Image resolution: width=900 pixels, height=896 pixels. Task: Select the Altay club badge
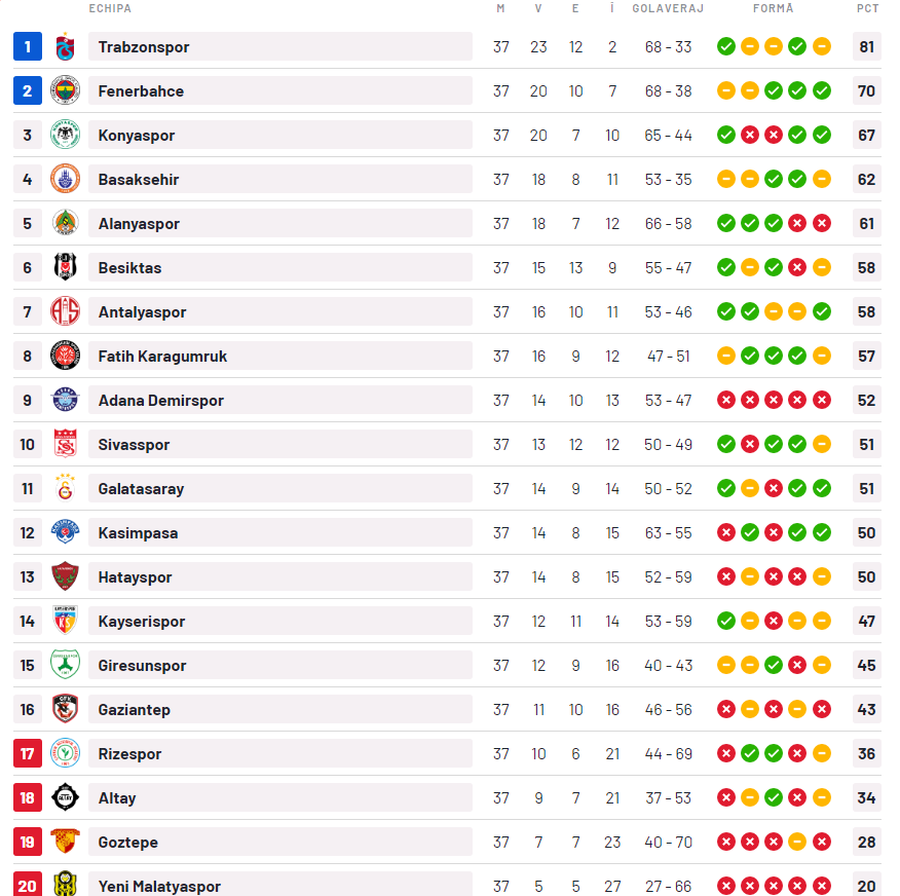point(65,798)
